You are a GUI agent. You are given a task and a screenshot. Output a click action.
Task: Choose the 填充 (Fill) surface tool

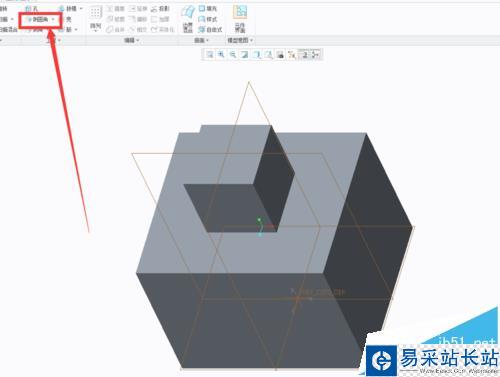pos(207,8)
